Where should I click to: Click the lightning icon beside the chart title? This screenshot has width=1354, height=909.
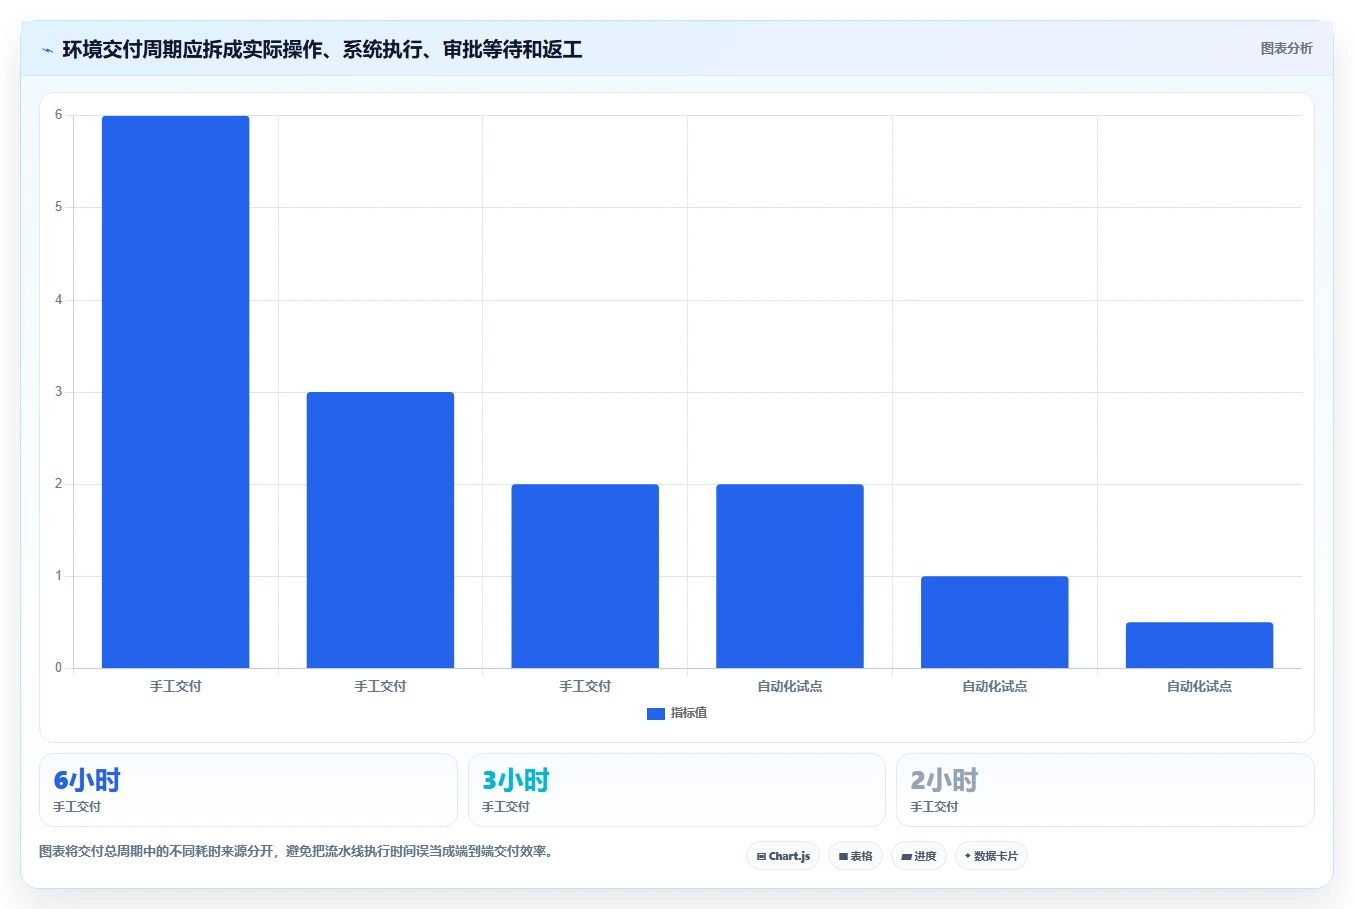point(47,50)
